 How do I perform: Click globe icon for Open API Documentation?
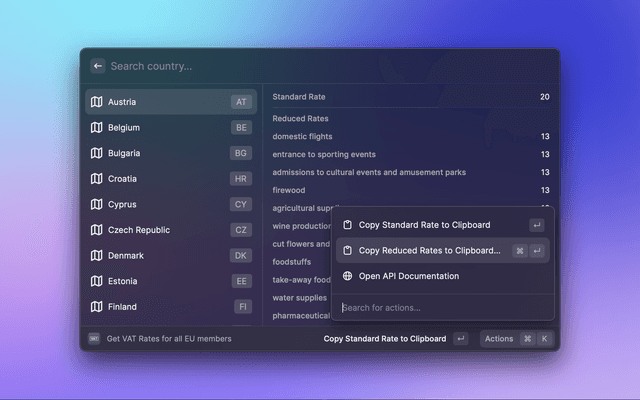[347, 276]
